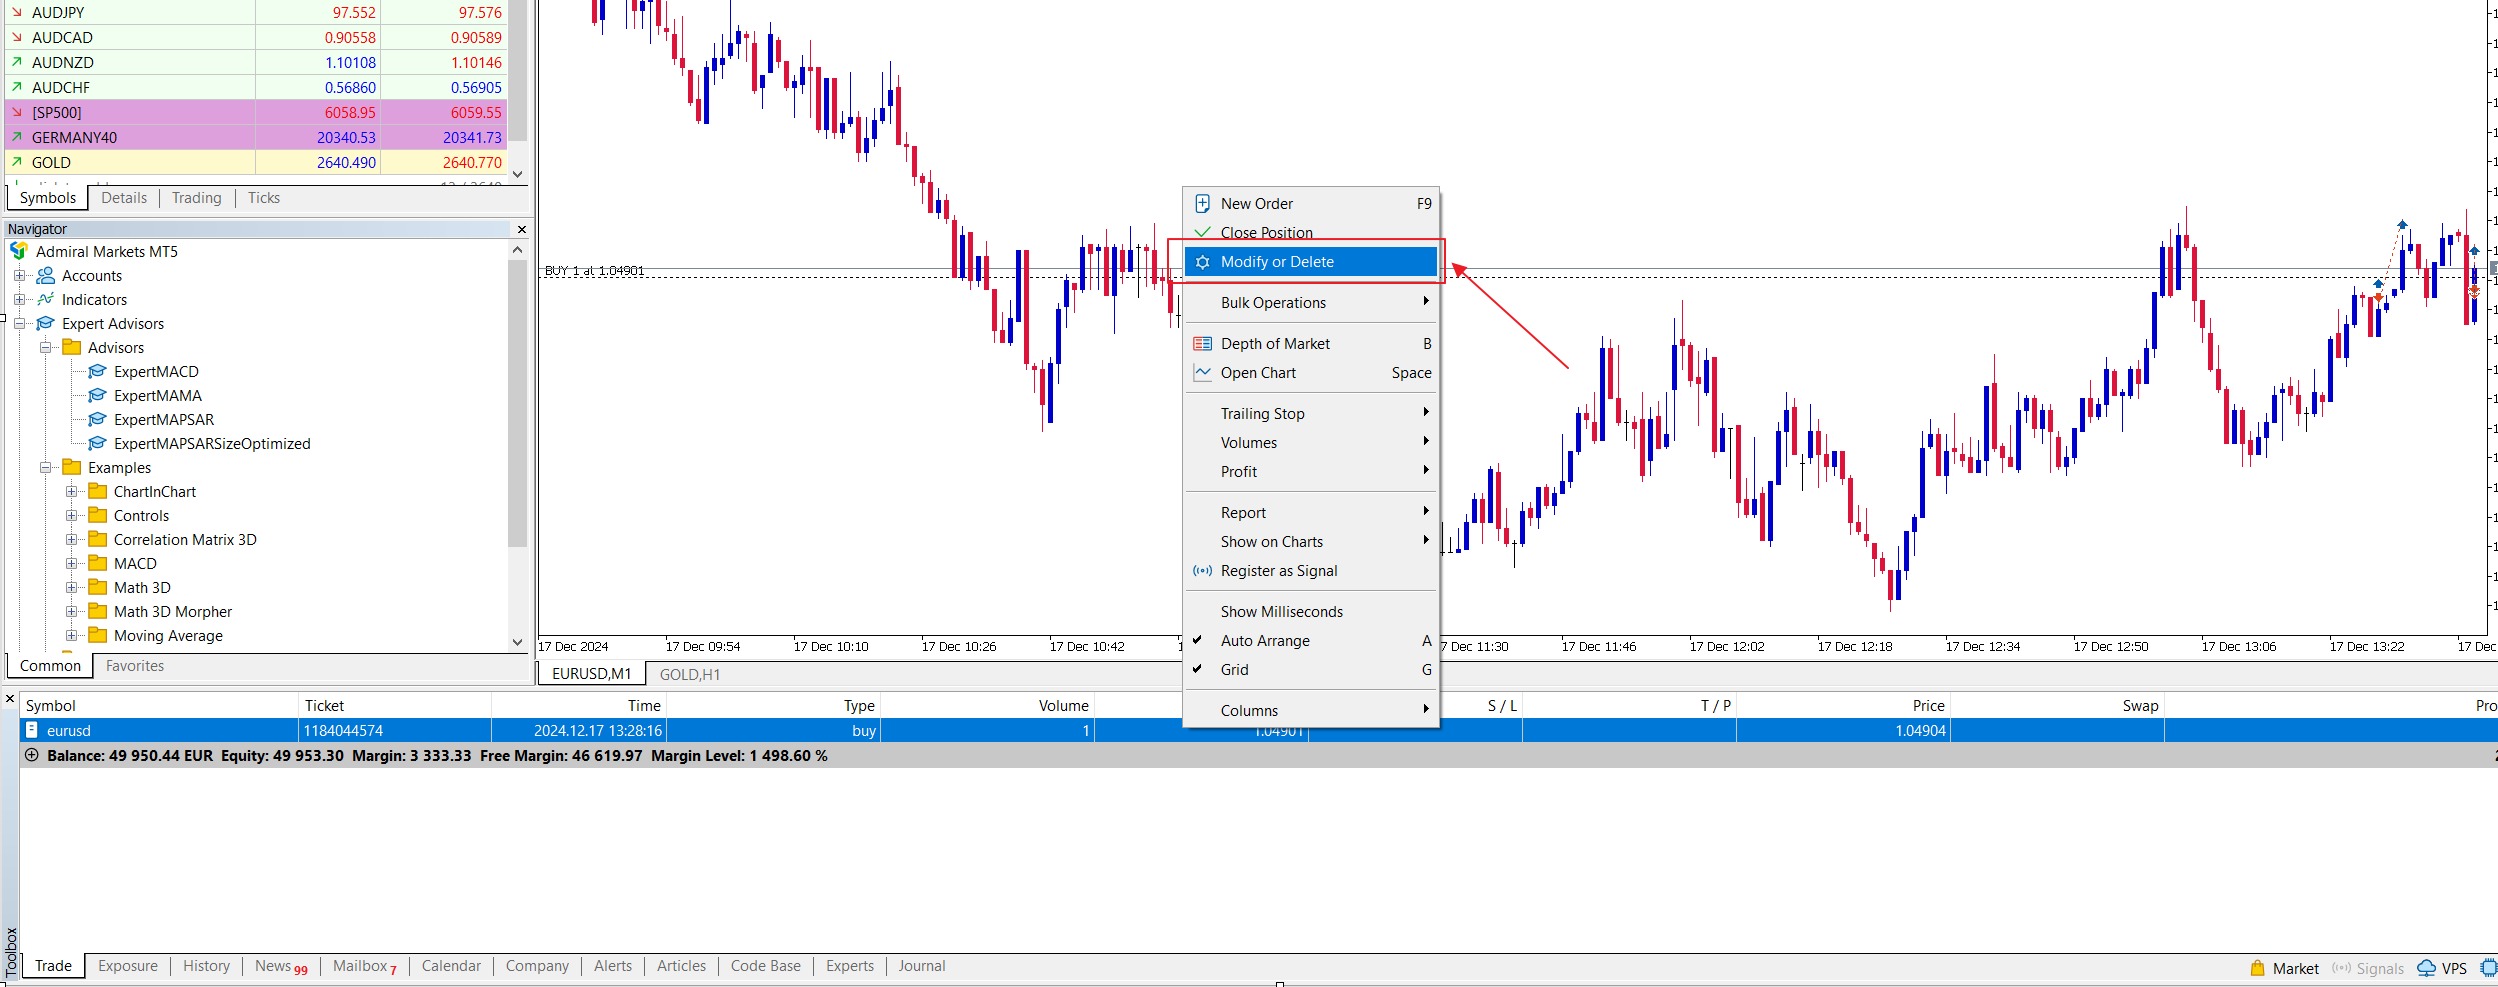Select the GERMANY40 symbol row

point(256,137)
